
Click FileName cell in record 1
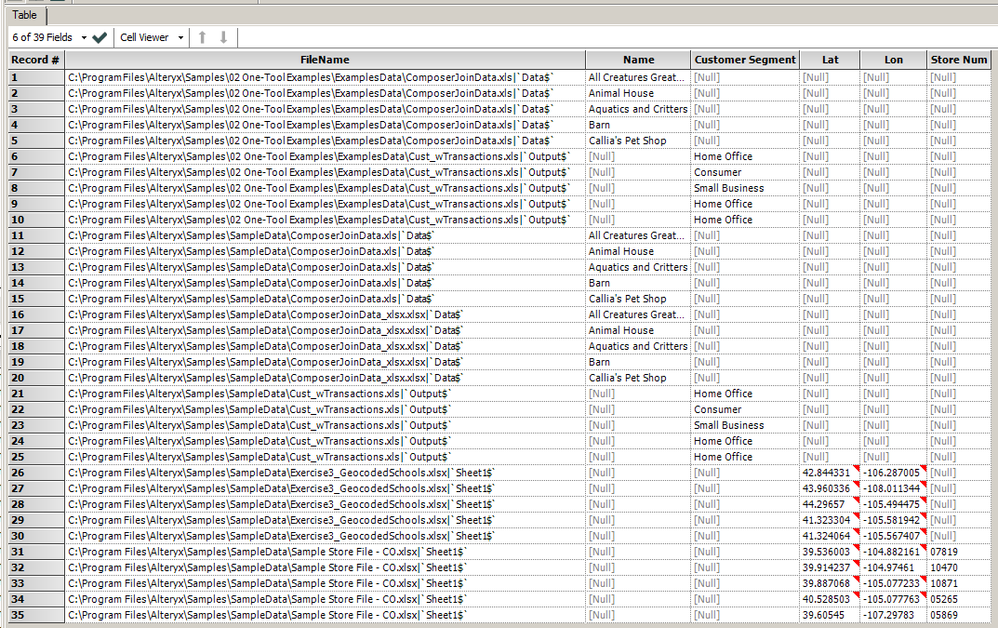[325, 78]
